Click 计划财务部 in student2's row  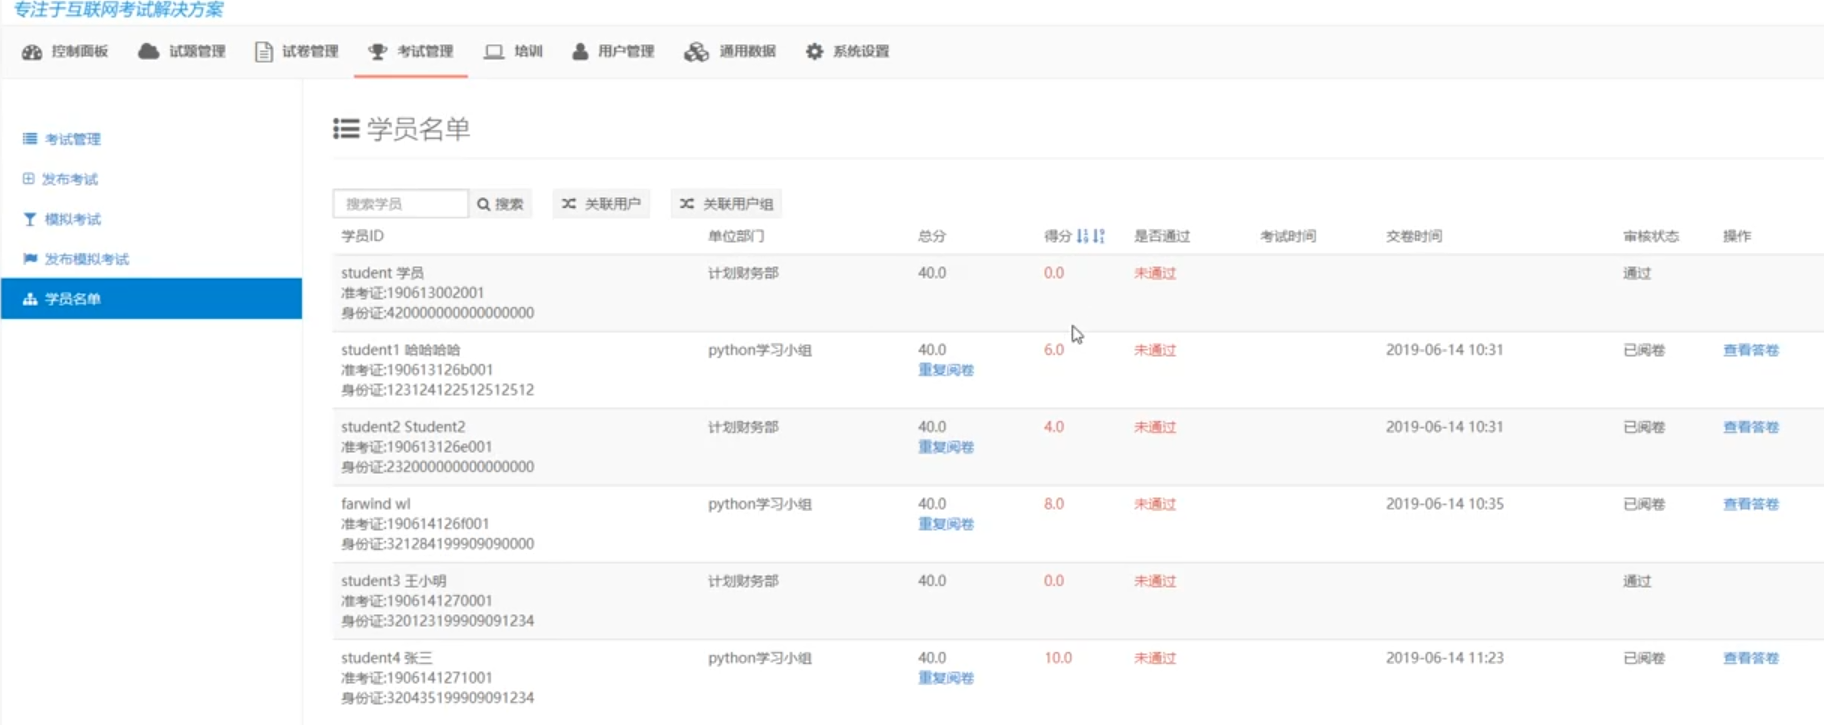point(743,427)
